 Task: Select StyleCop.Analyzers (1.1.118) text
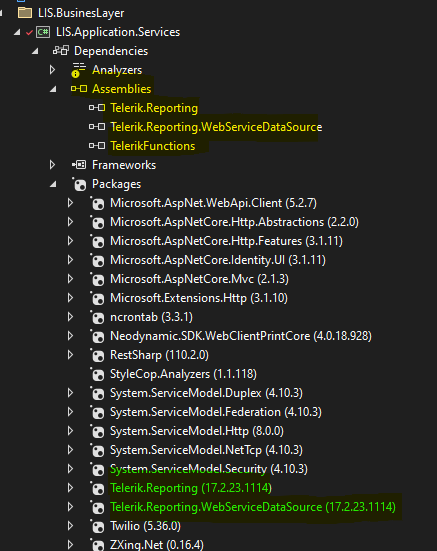pos(183,374)
